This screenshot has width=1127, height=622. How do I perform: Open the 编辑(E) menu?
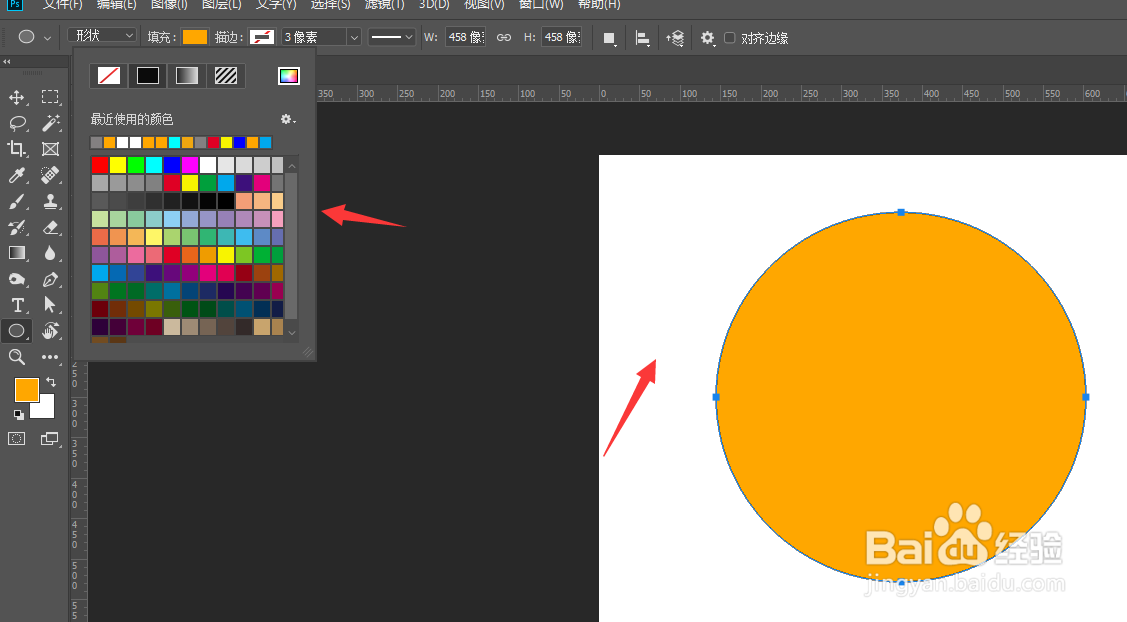pyautogui.click(x=116, y=5)
